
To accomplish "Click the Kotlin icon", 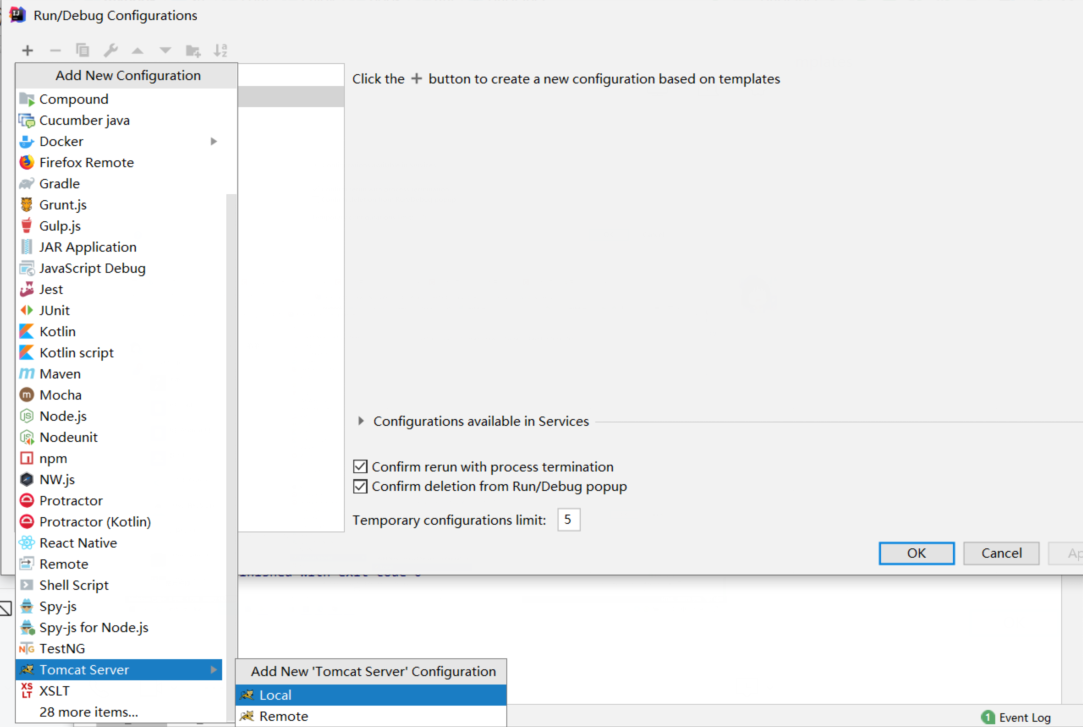I will click(26, 331).
